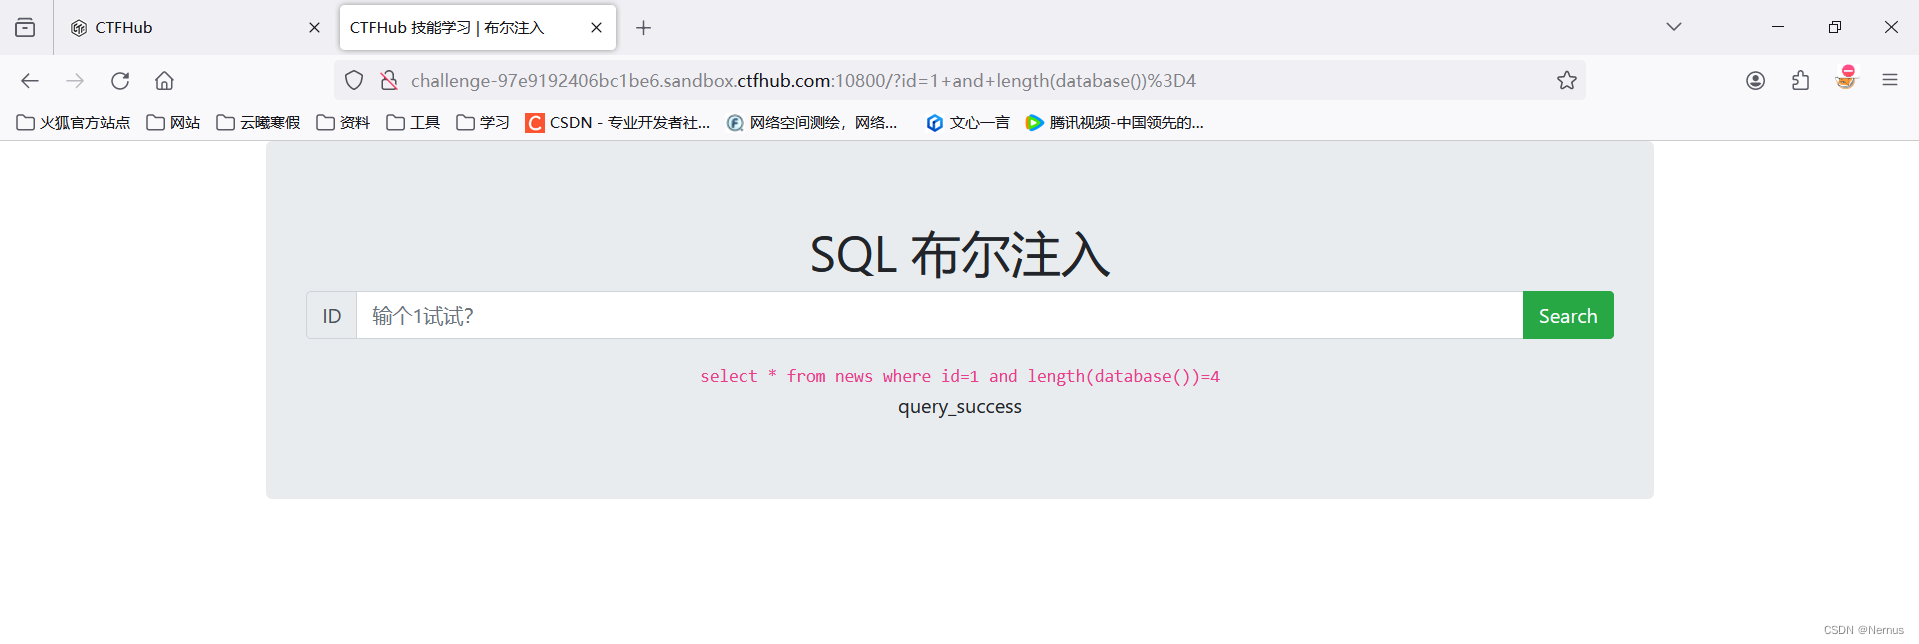Open the extensions puzzle icon
Viewport: 1919px width, 644px height.
point(1800,81)
